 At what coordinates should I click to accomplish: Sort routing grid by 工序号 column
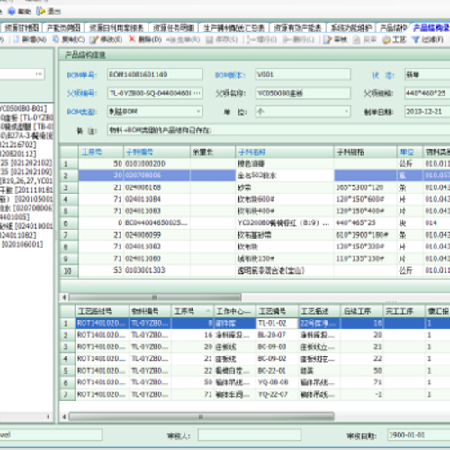192,311
